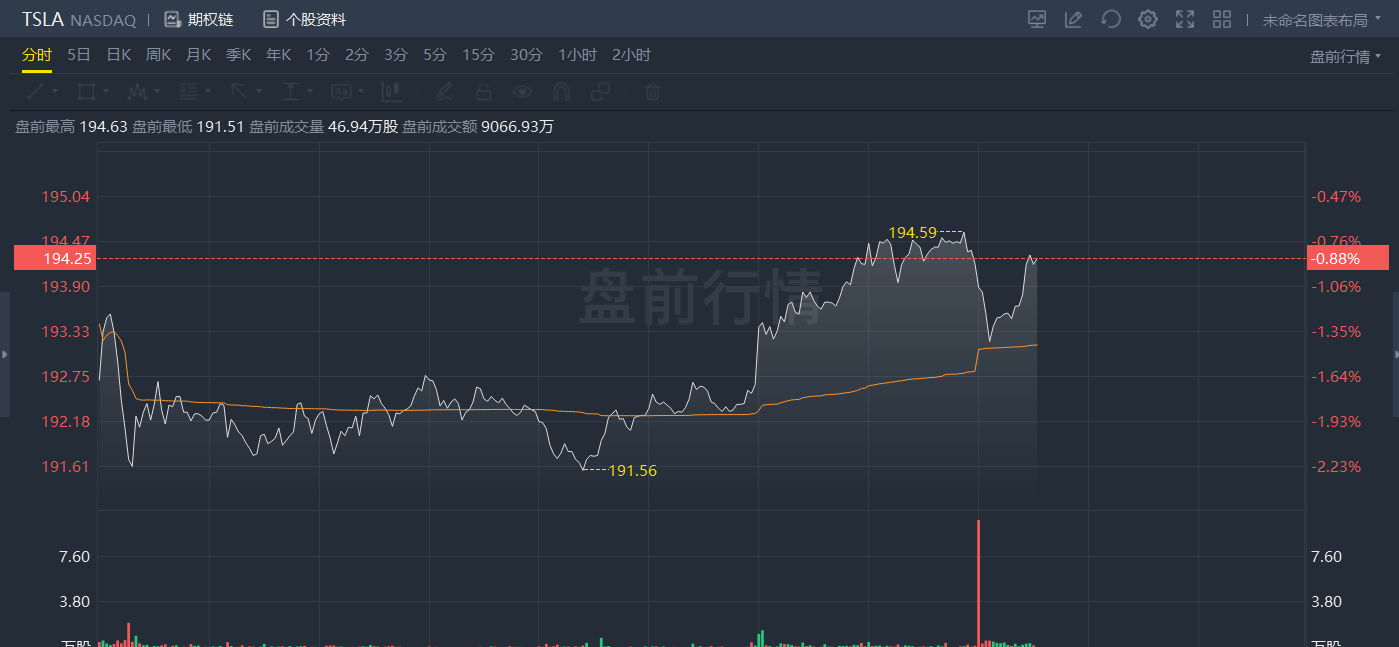The width and height of the screenshot is (1399, 647).
Task: Toggle drawings visibility eye icon
Action: point(522,92)
